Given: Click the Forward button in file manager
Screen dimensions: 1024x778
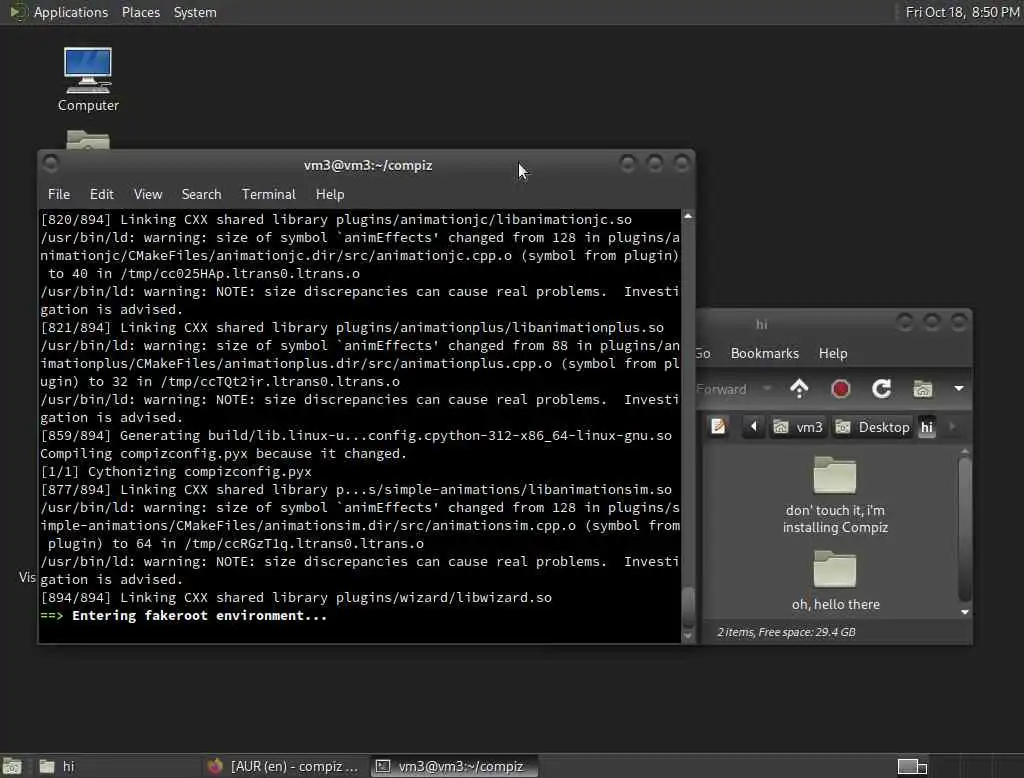Looking at the screenshot, I should (722, 389).
